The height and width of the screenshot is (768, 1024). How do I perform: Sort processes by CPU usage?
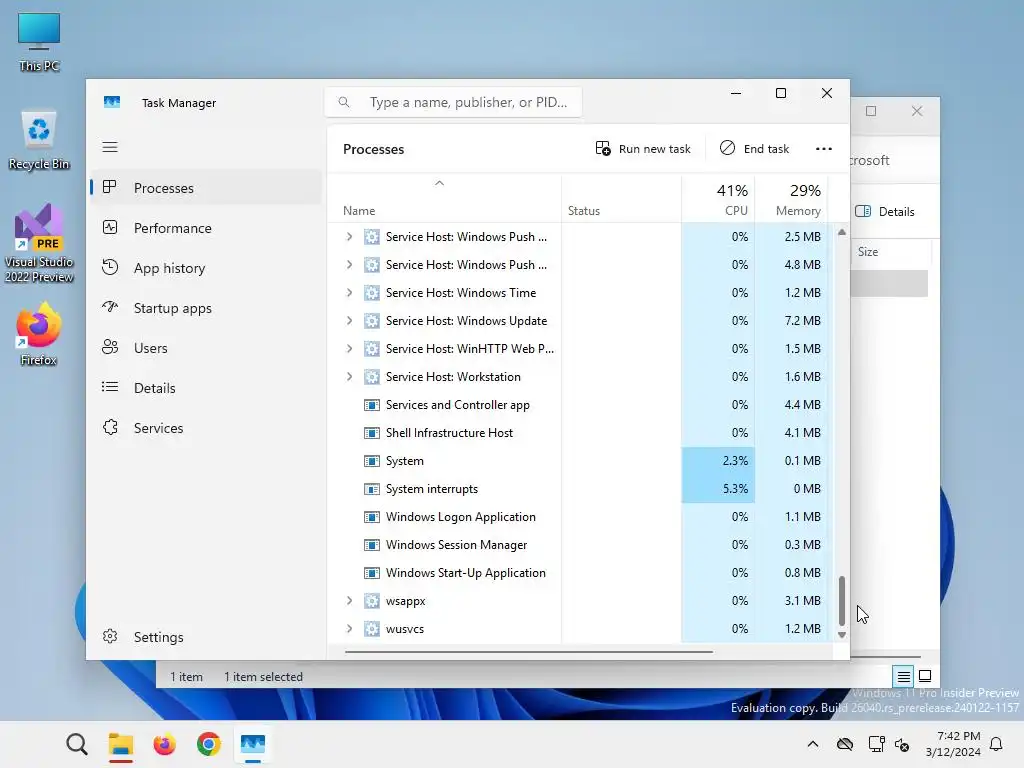(x=718, y=199)
